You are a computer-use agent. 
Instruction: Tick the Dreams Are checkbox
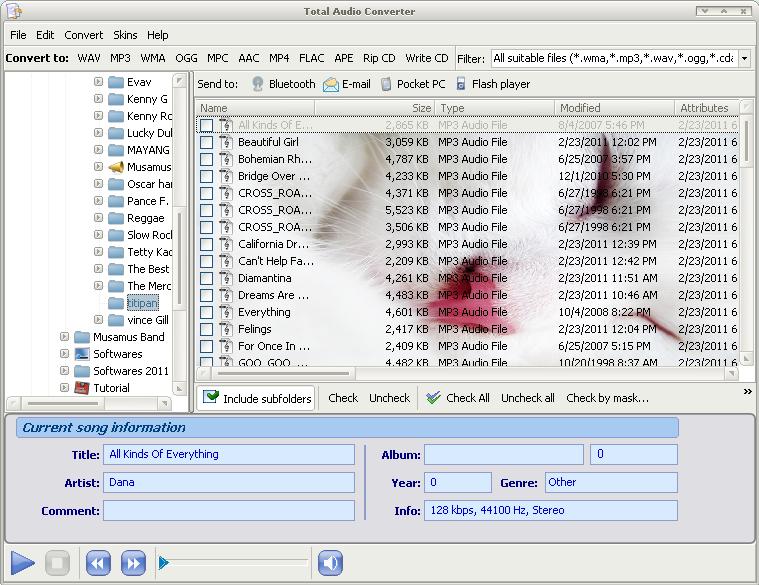206,295
